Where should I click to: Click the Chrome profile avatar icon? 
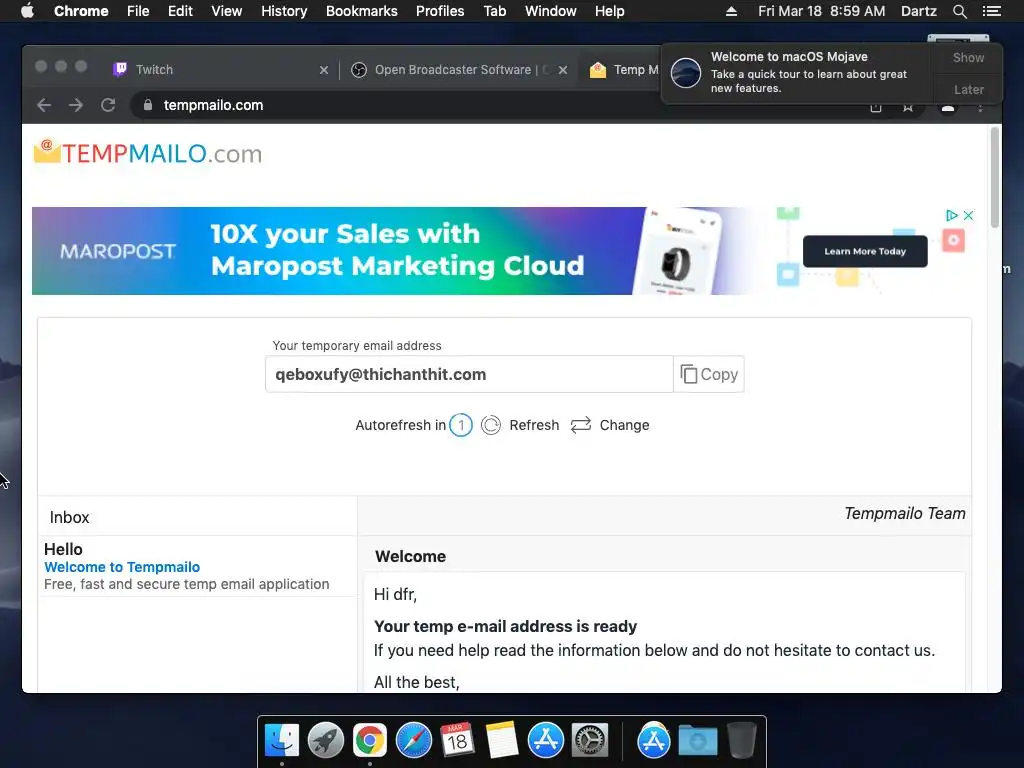coord(948,108)
